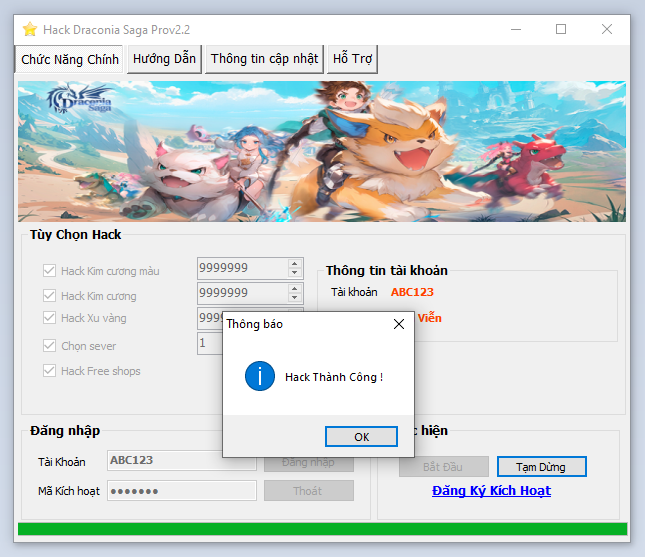Close the Thông báo dialog
Screen dimensions: 645x557
point(399,324)
